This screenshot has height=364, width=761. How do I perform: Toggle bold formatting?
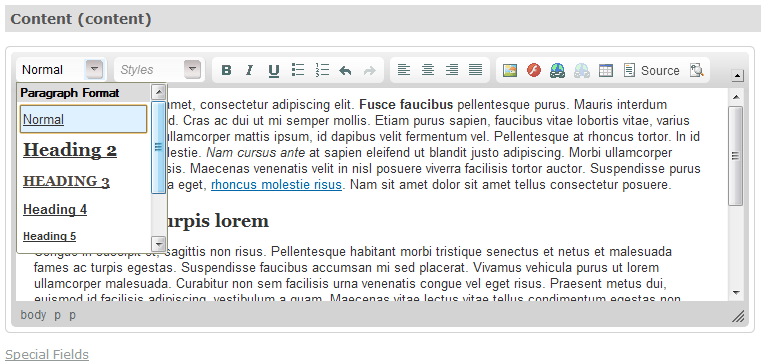pos(226,70)
